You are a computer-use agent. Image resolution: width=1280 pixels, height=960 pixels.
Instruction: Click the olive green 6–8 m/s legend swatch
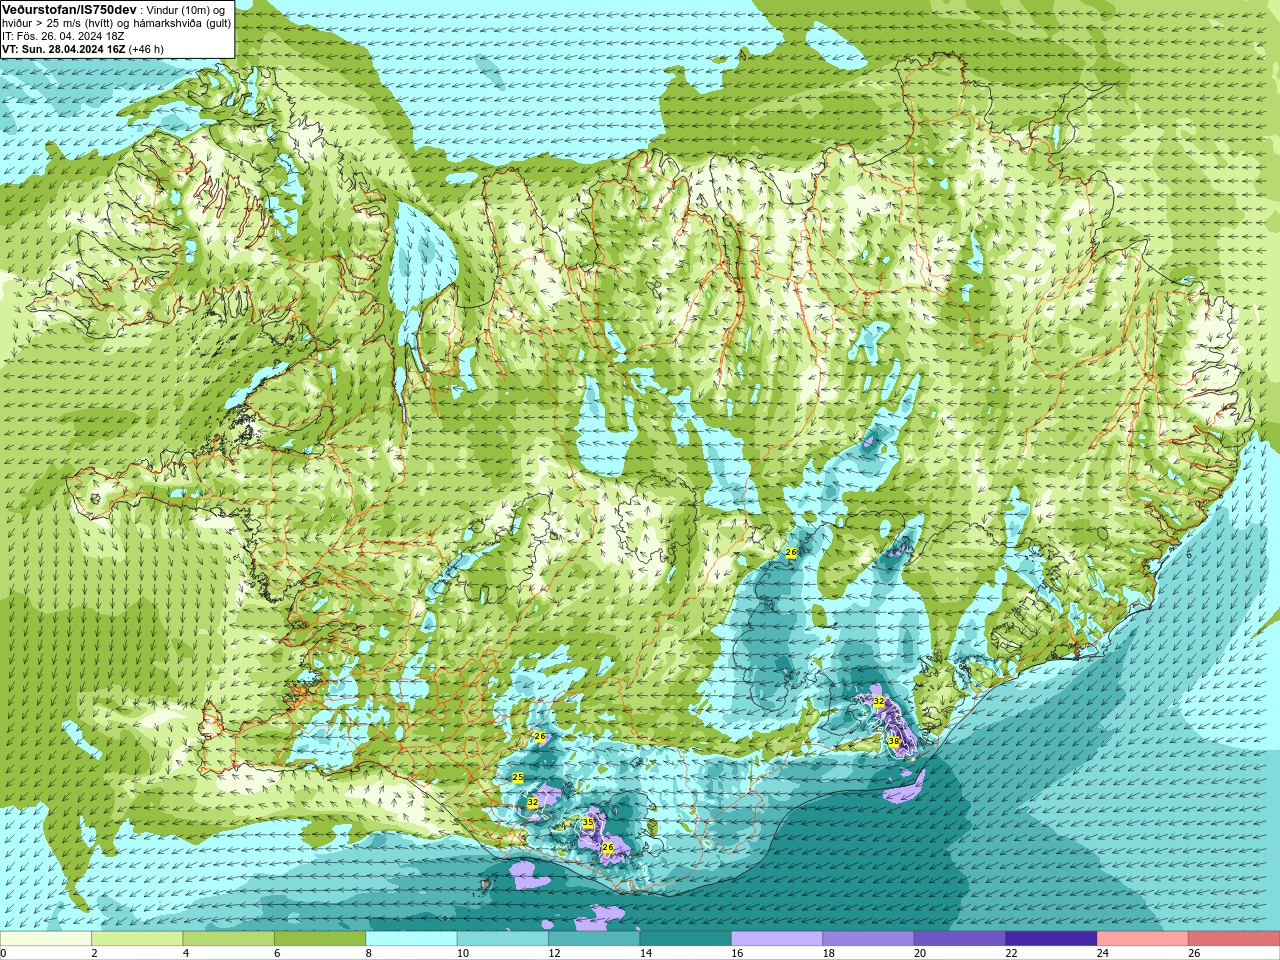point(320,939)
